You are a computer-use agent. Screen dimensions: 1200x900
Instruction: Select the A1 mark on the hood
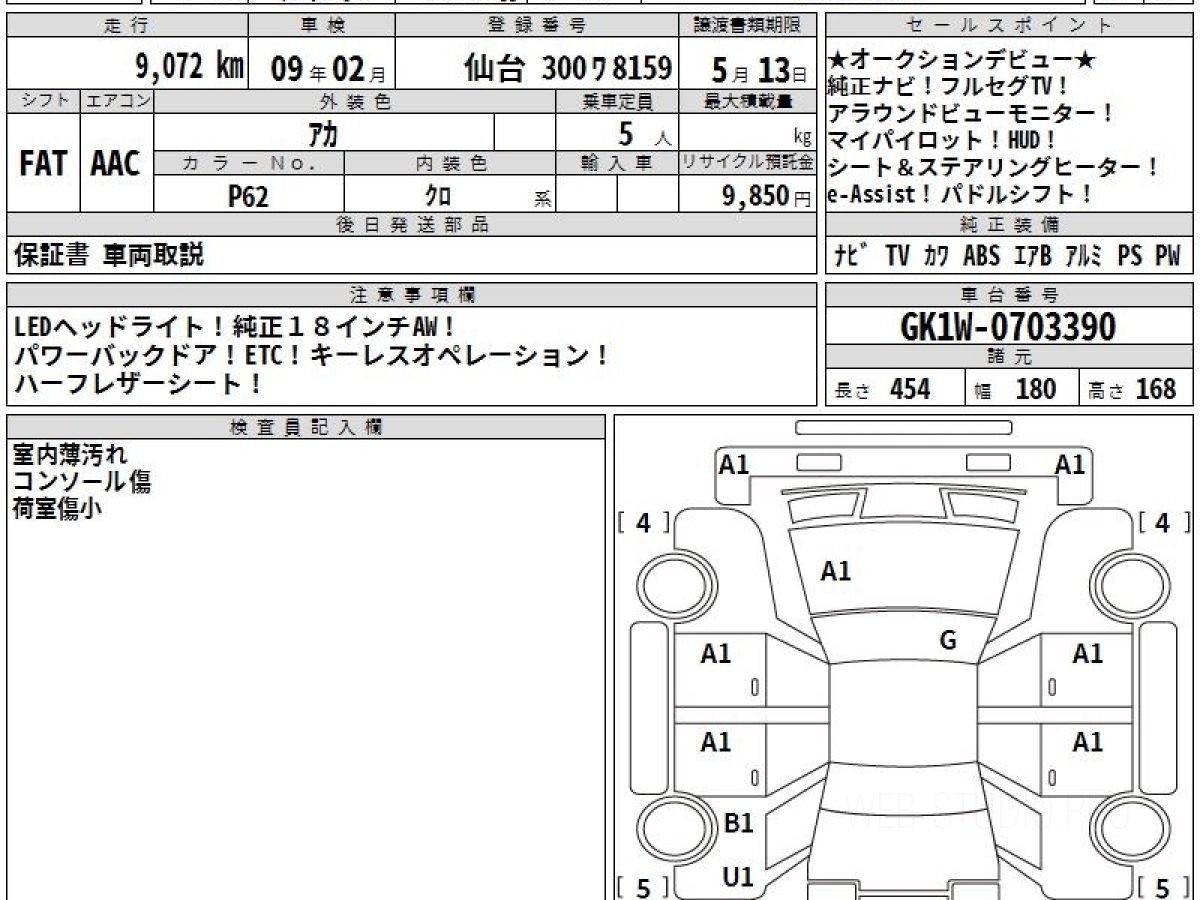click(835, 572)
